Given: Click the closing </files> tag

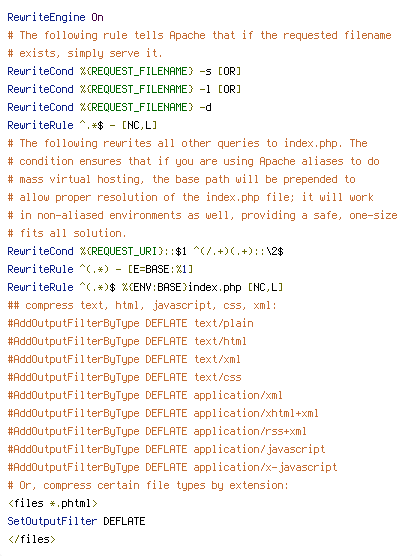Looking at the screenshot, I should point(32,540).
